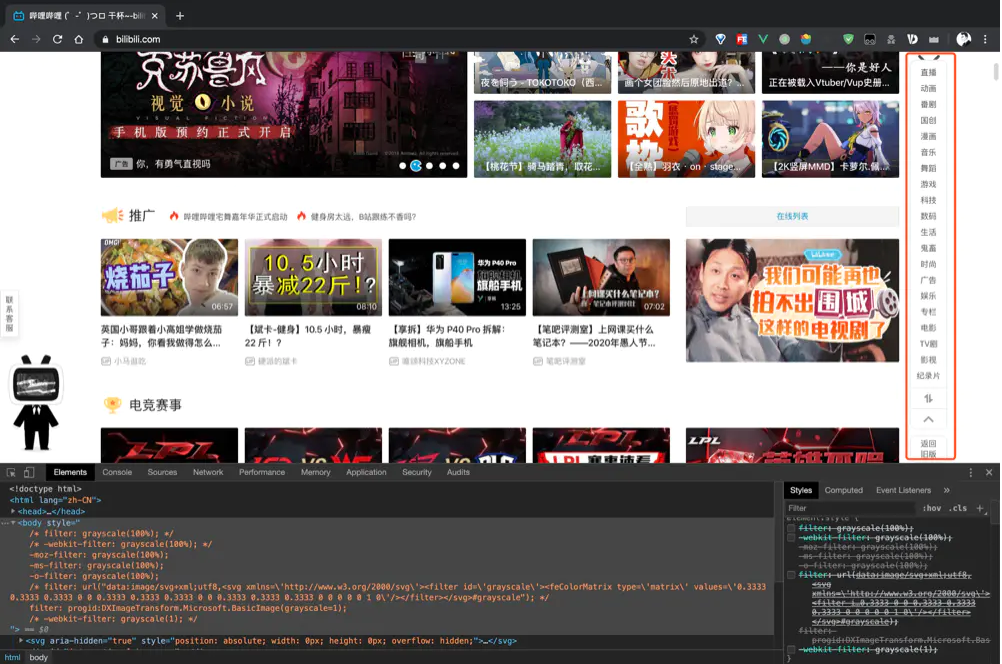The height and width of the screenshot is (664, 1002).
Task: Go to 纪录片 in the sidebar
Action: (x=929, y=376)
